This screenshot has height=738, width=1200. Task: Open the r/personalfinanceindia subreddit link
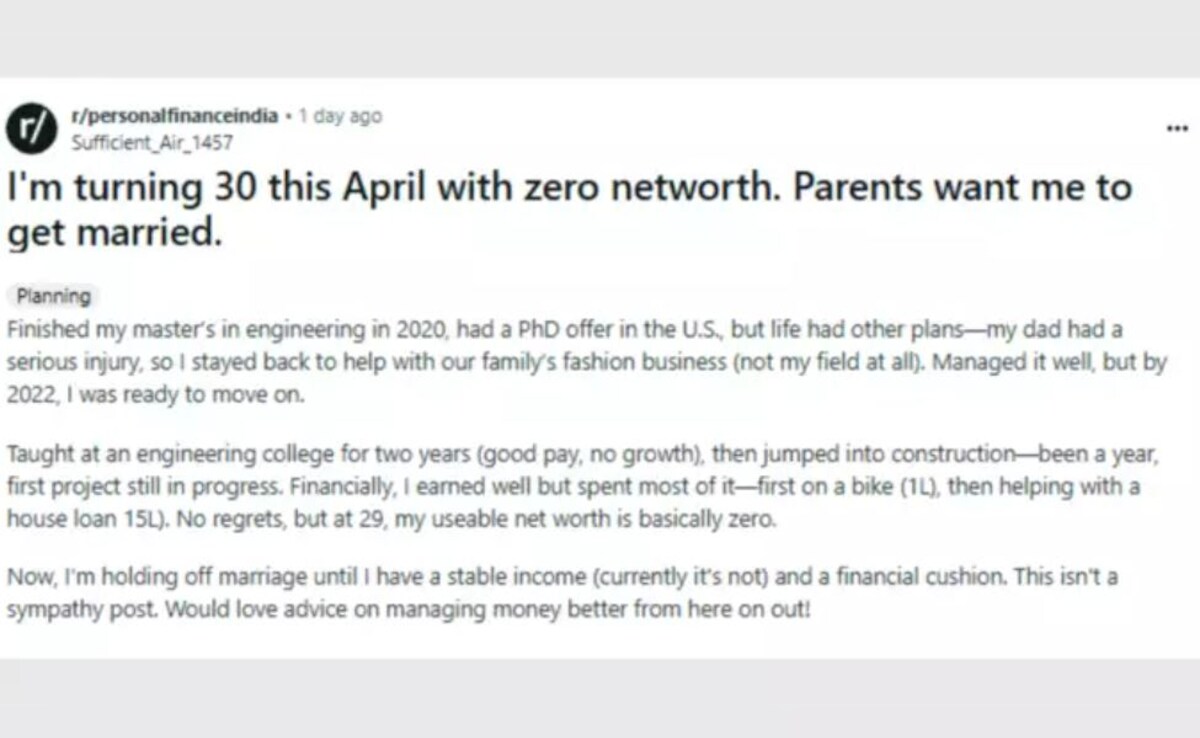(x=175, y=117)
